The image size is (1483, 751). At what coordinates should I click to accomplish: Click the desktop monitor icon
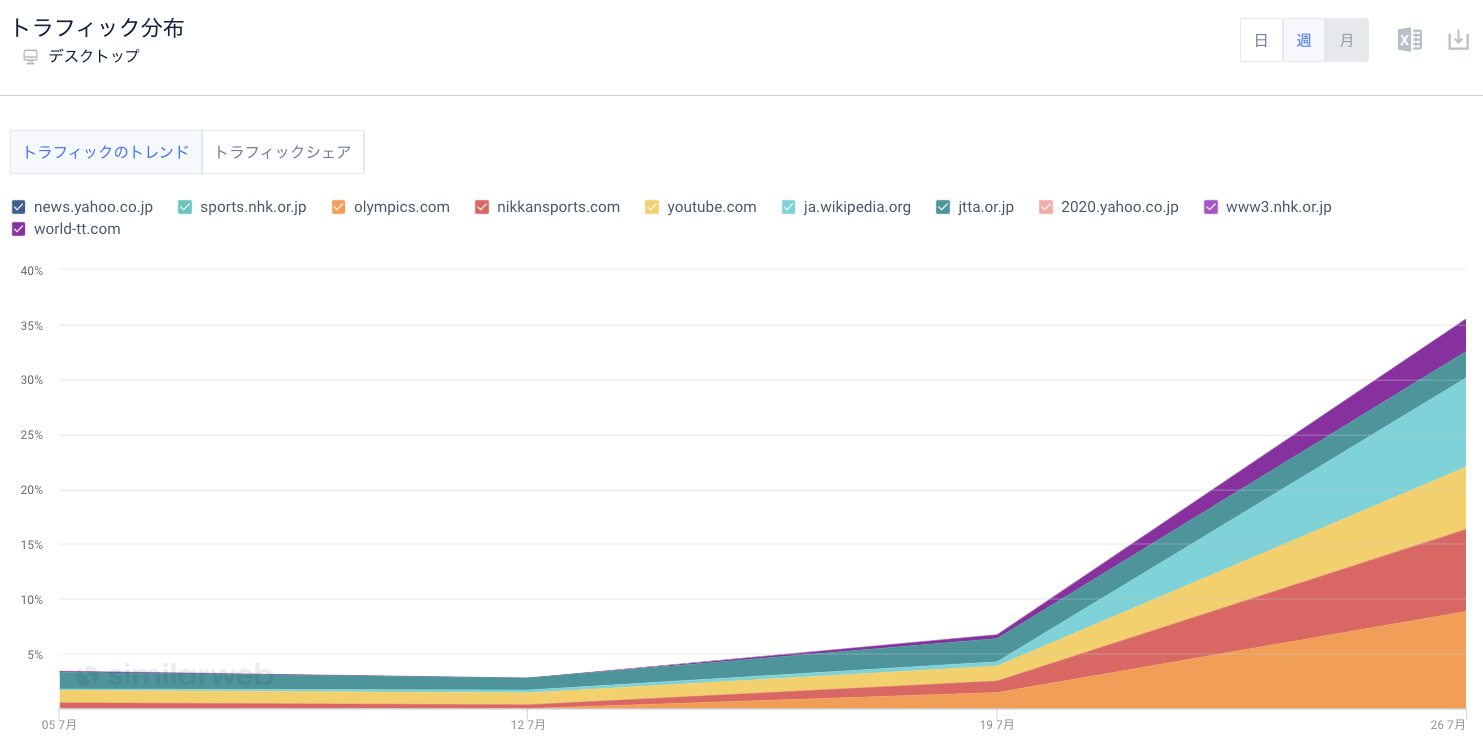[x=30, y=57]
